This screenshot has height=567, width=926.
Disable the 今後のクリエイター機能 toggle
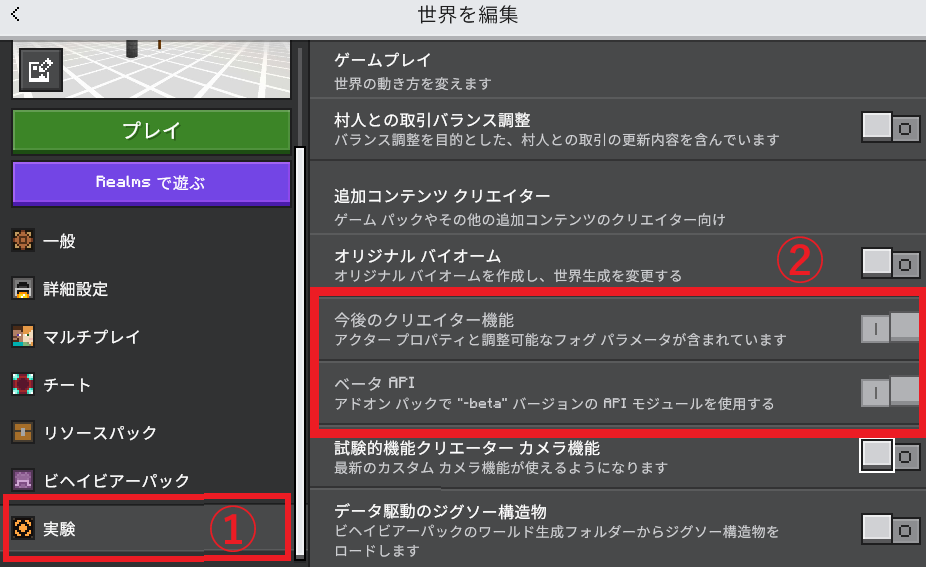tap(890, 329)
